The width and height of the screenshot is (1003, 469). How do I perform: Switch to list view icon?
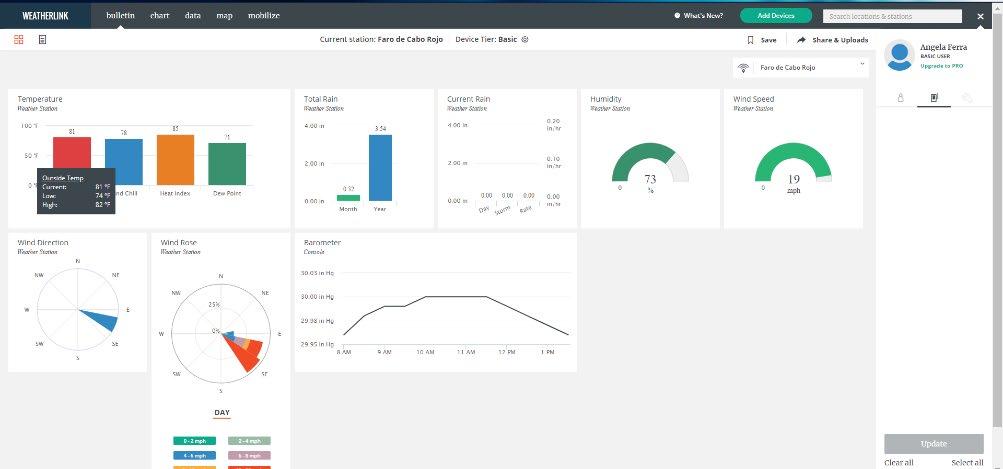(x=42, y=40)
